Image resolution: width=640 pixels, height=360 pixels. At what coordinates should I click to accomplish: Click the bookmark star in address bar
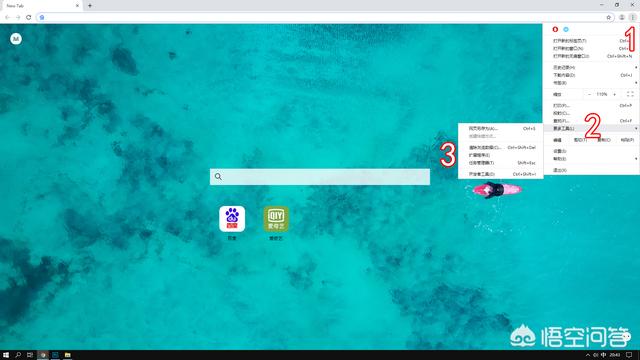pyautogui.click(x=609, y=17)
